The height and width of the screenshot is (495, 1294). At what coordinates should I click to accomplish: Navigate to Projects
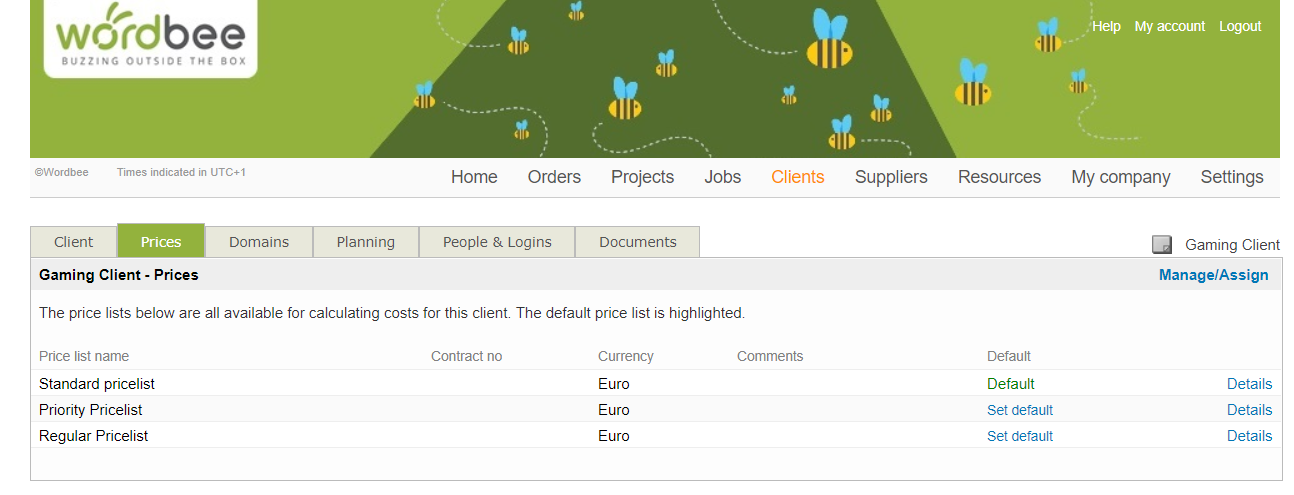[642, 177]
